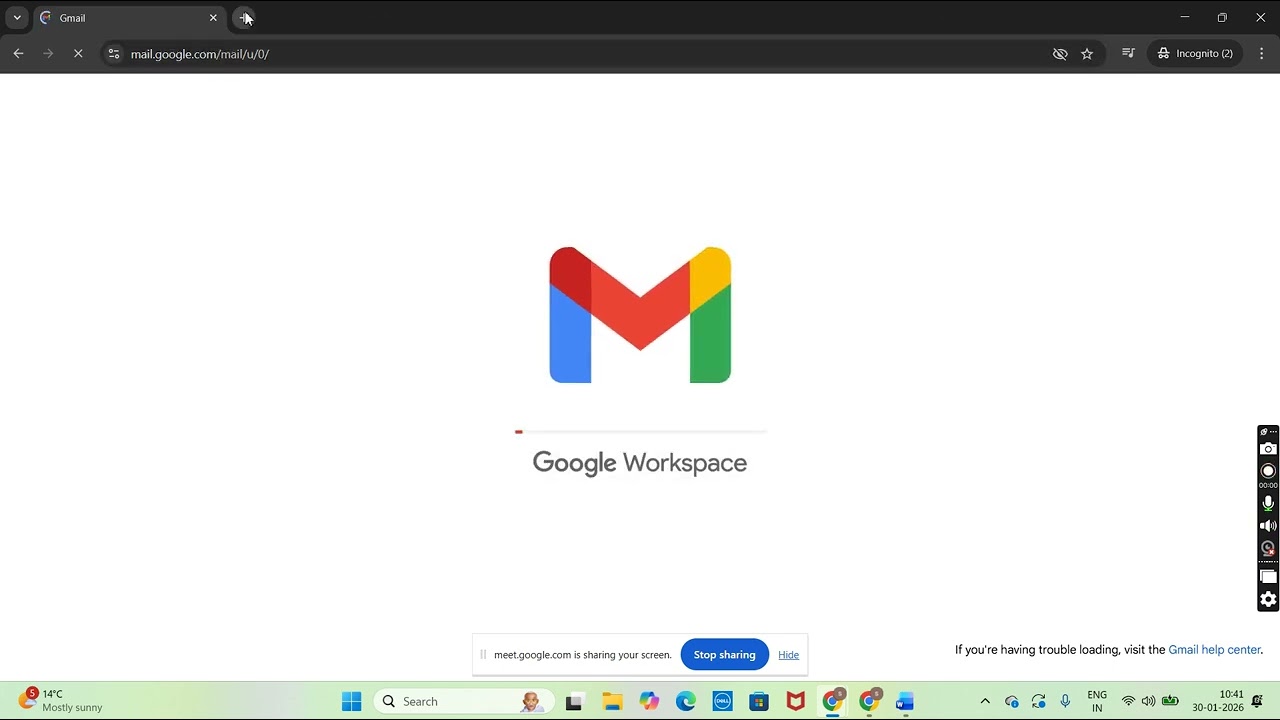Switch to the first Chrome taskbar icon
Screen dimensions: 1280x720
click(833, 702)
